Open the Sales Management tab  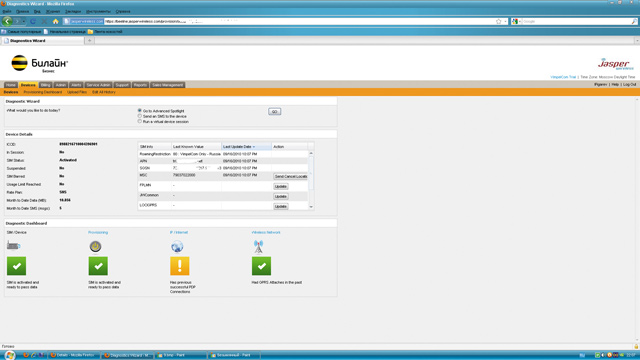[167, 85]
